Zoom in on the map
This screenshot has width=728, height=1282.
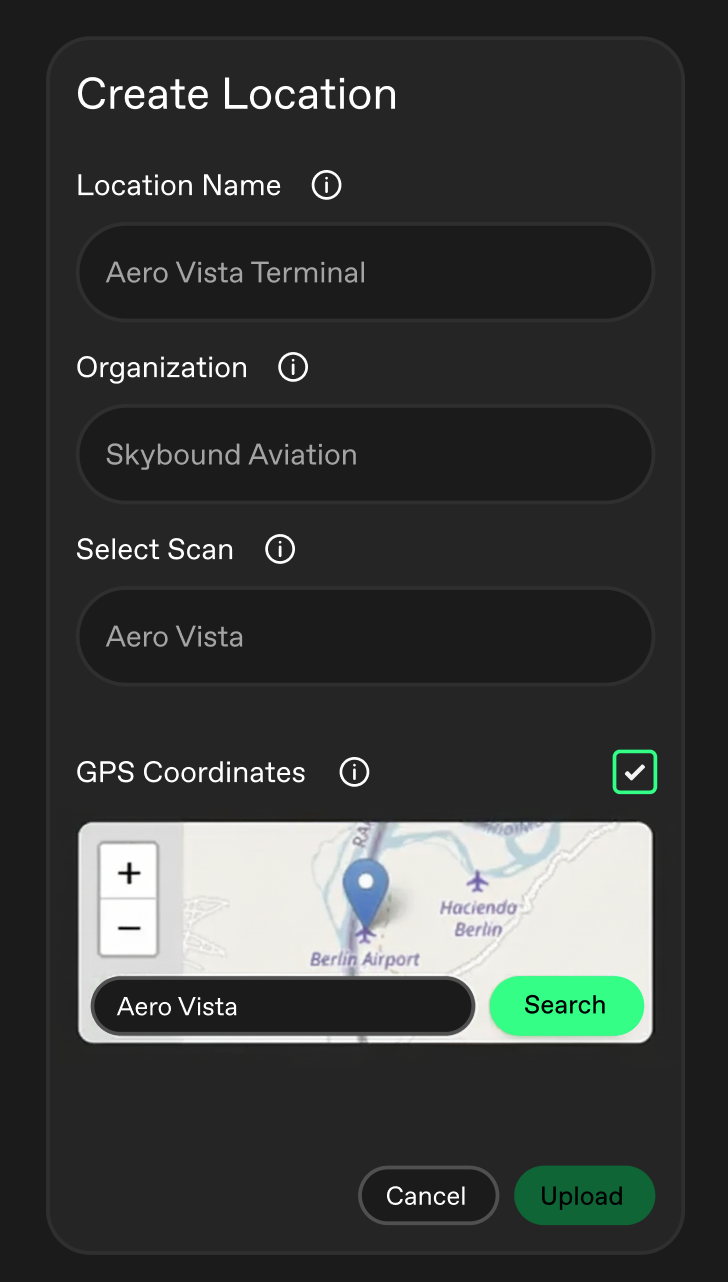pos(128,873)
